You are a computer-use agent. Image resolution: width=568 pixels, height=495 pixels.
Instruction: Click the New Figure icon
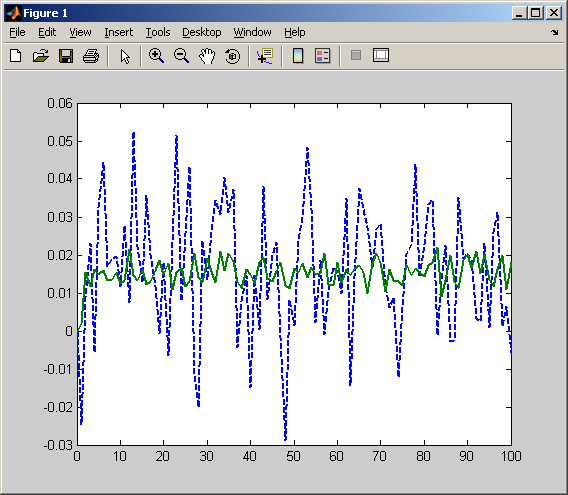(16, 56)
